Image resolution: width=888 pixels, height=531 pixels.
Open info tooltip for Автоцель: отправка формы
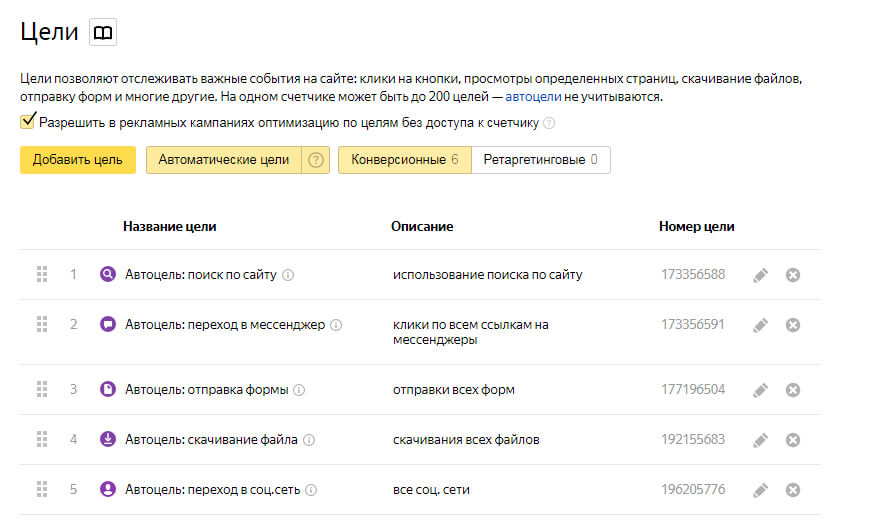pos(299,390)
